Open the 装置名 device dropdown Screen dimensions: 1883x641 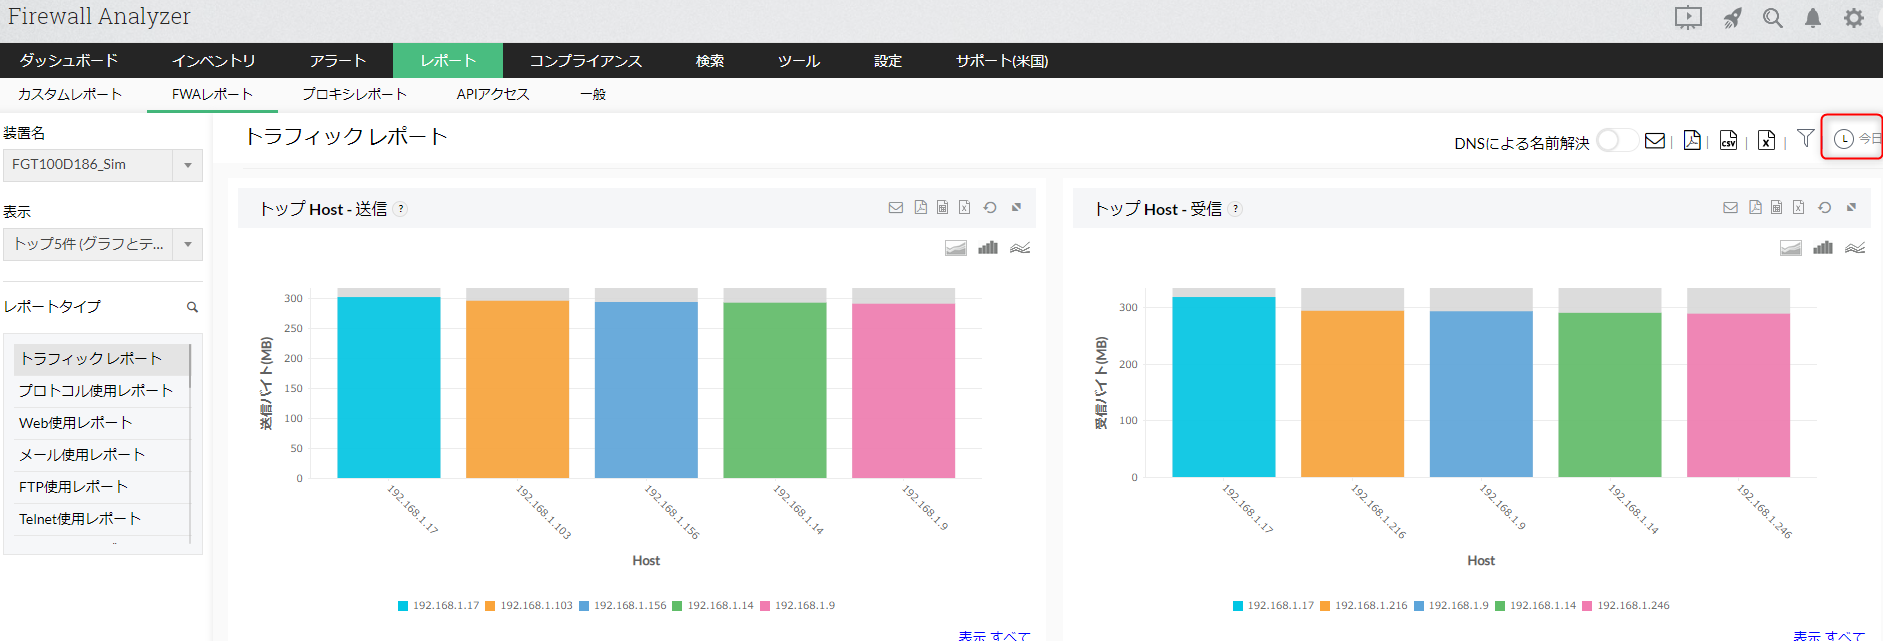coord(187,165)
